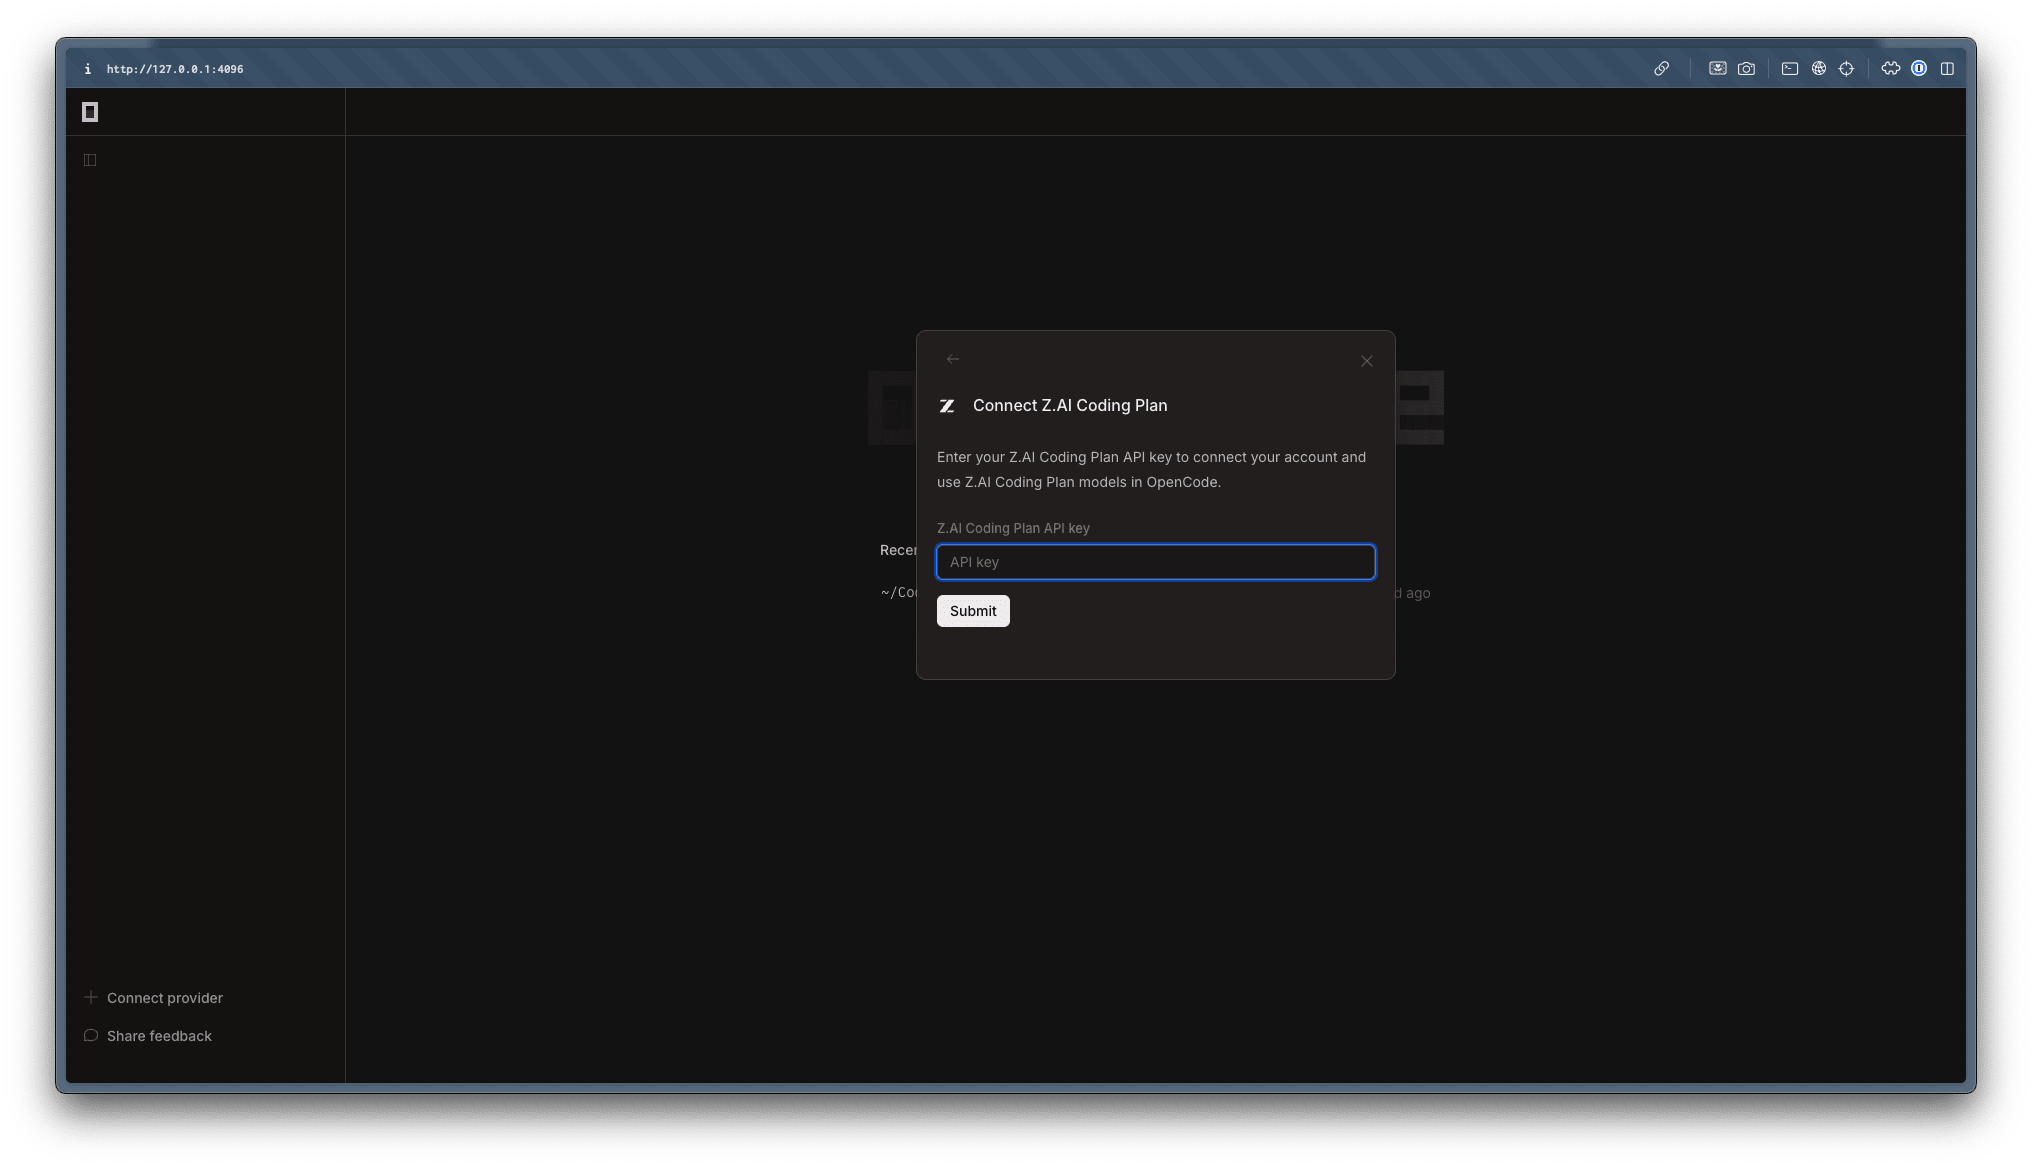
Task: Open the extensions puzzle piece icon
Action: (1890, 69)
